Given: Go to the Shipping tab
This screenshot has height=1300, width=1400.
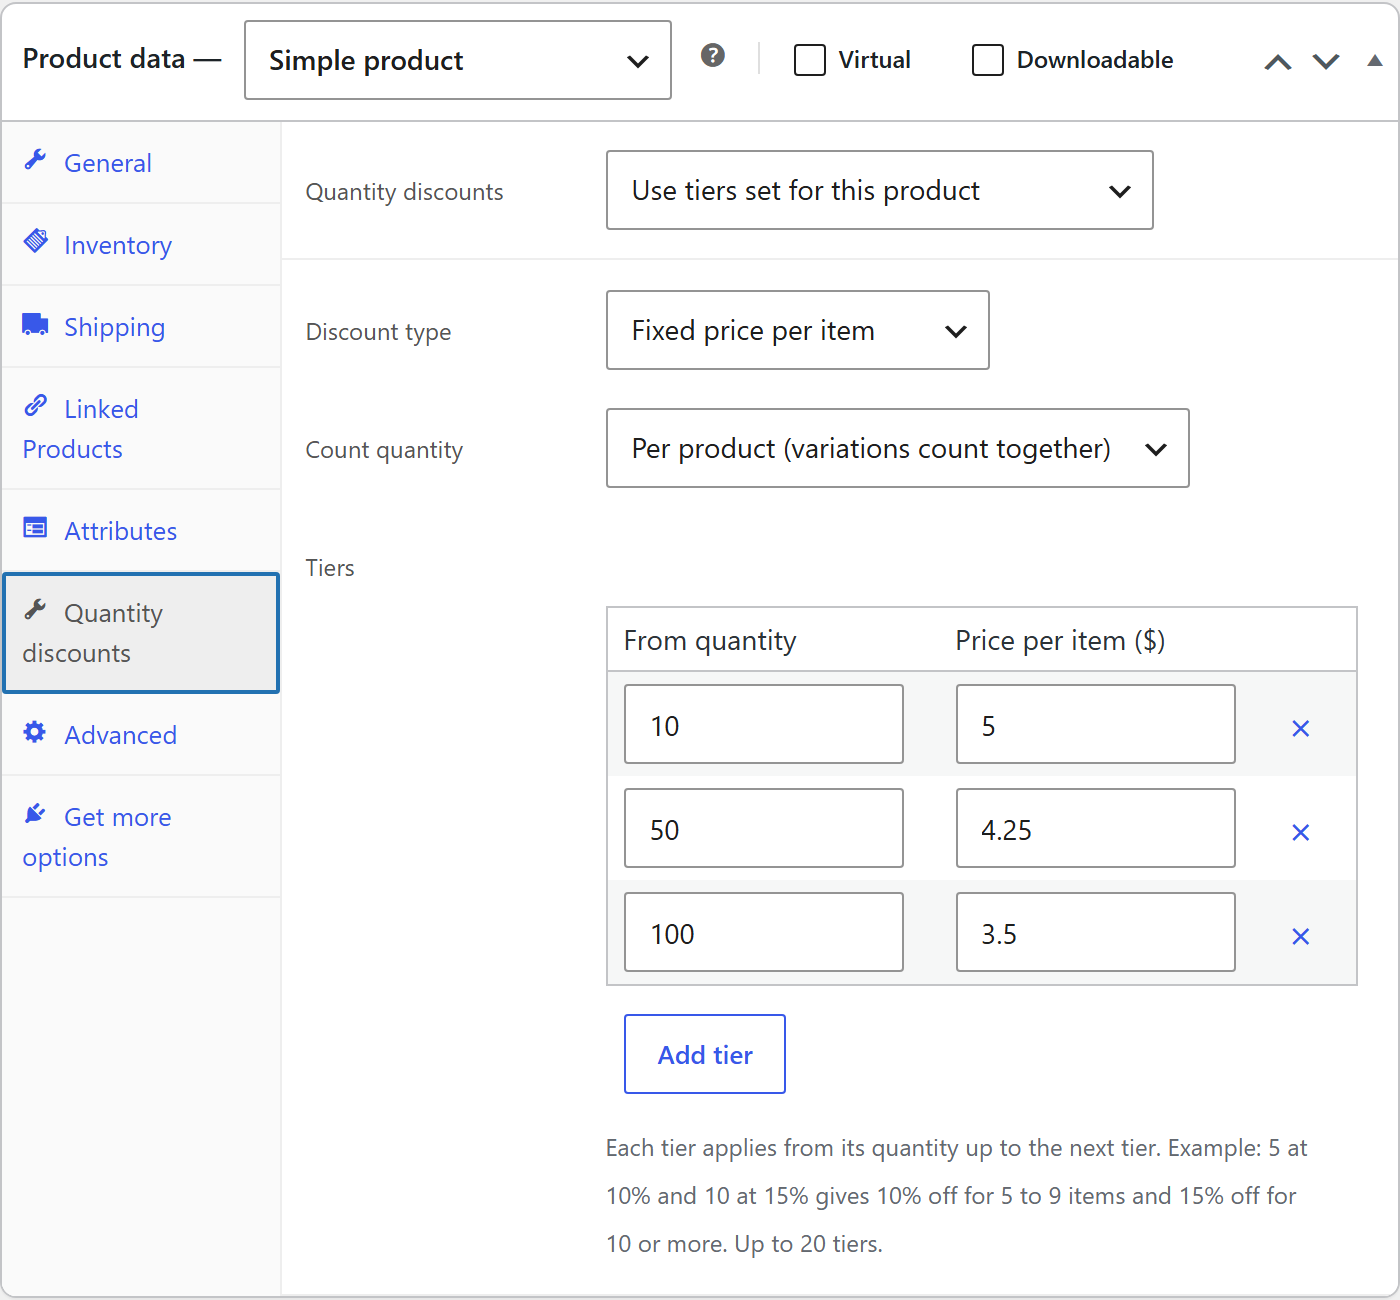Looking at the screenshot, I should (141, 327).
